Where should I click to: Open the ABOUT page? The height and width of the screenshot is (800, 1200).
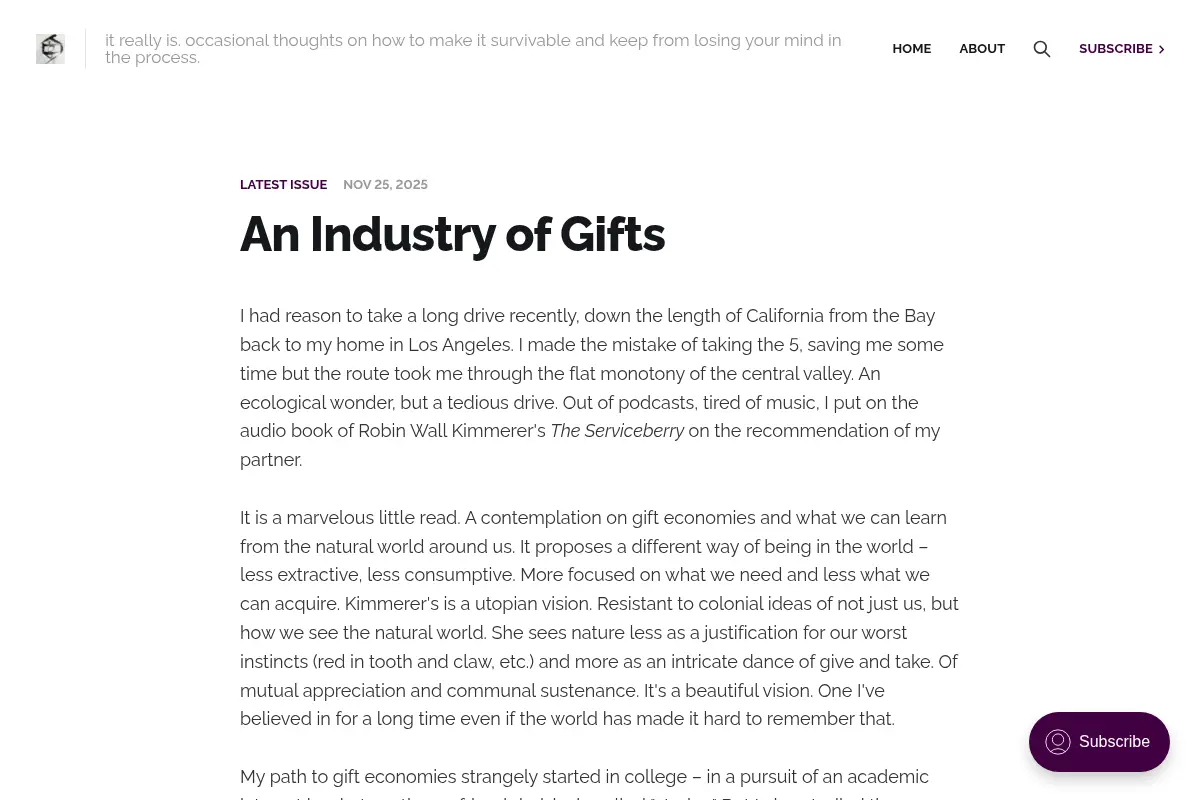click(x=982, y=49)
